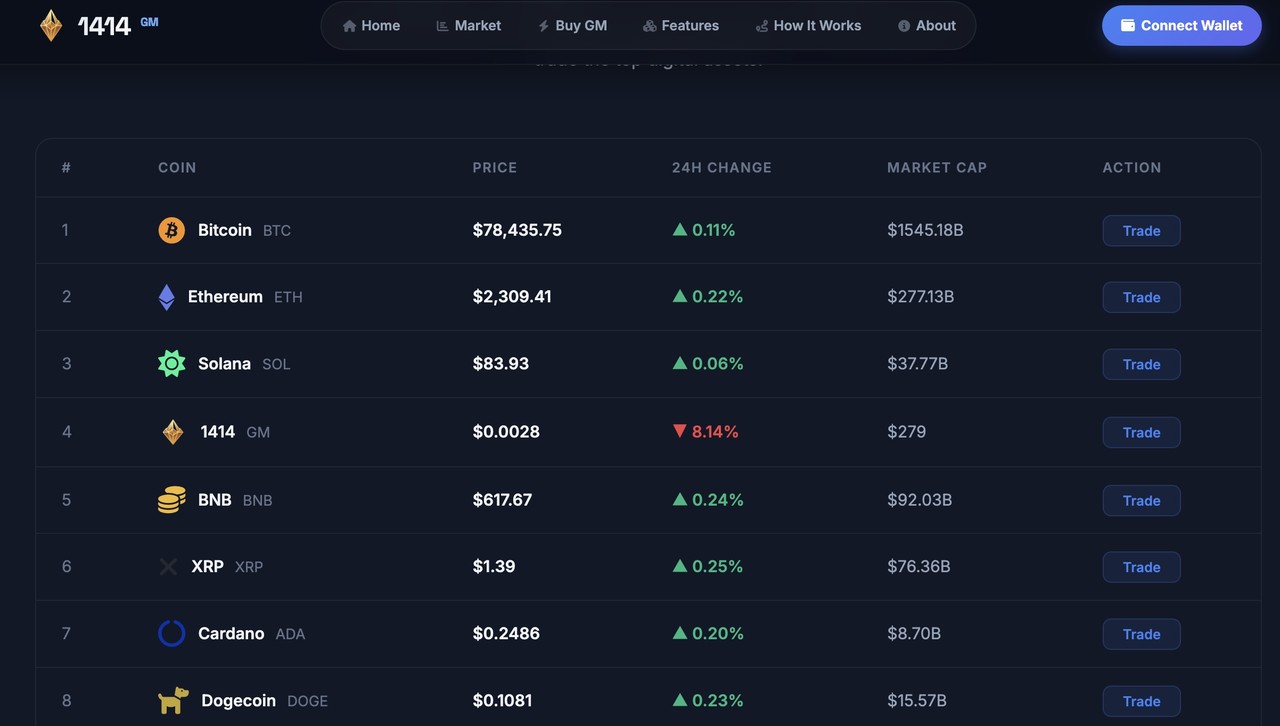Image resolution: width=1280 pixels, height=726 pixels.
Task: Click the Ethereum diamond icon
Action: coord(167,297)
